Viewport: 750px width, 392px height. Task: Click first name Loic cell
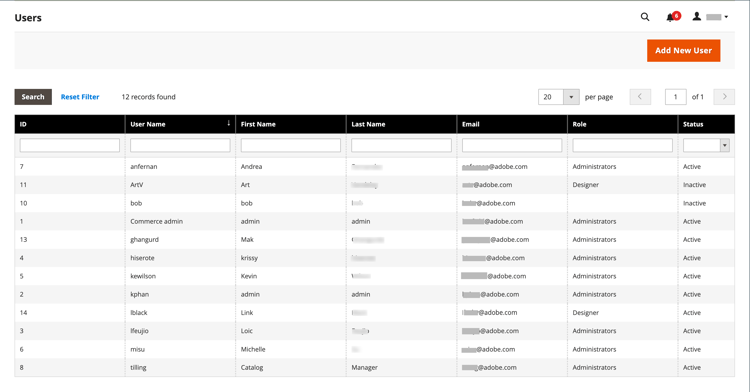pyautogui.click(x=291, y=331)
